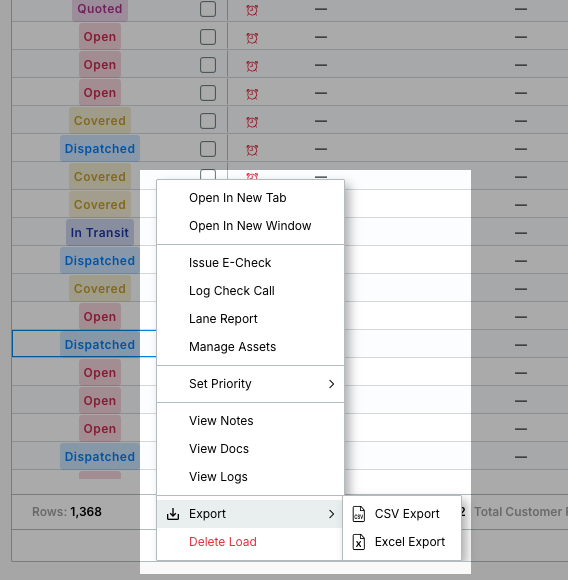This screenshot has height=580, width=568.
Task: Click the alarm clock icon in the first Open row
Action: pos(252,38)
